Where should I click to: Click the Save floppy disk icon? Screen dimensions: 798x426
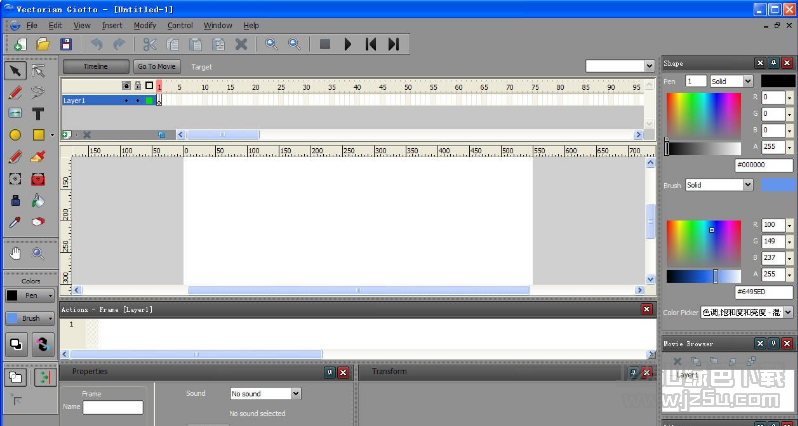coord(66,44)
